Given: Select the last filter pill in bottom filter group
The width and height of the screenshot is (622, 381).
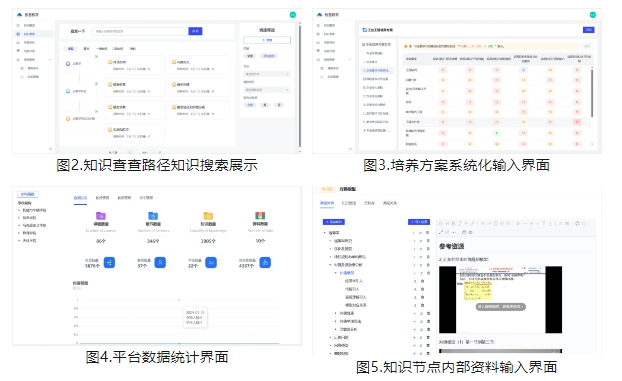Looking at the screenshot, I should (279, 105).
